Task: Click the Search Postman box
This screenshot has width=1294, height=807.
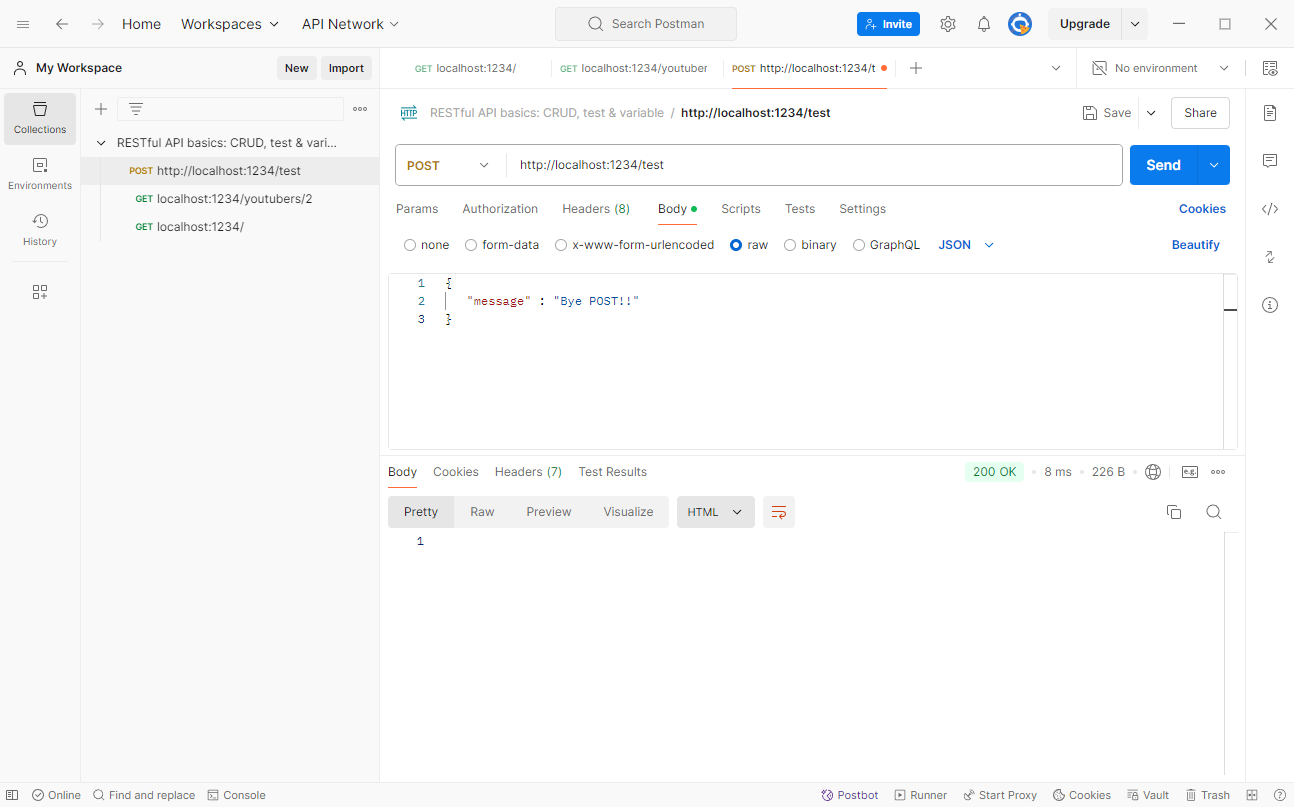Action: 646,24
